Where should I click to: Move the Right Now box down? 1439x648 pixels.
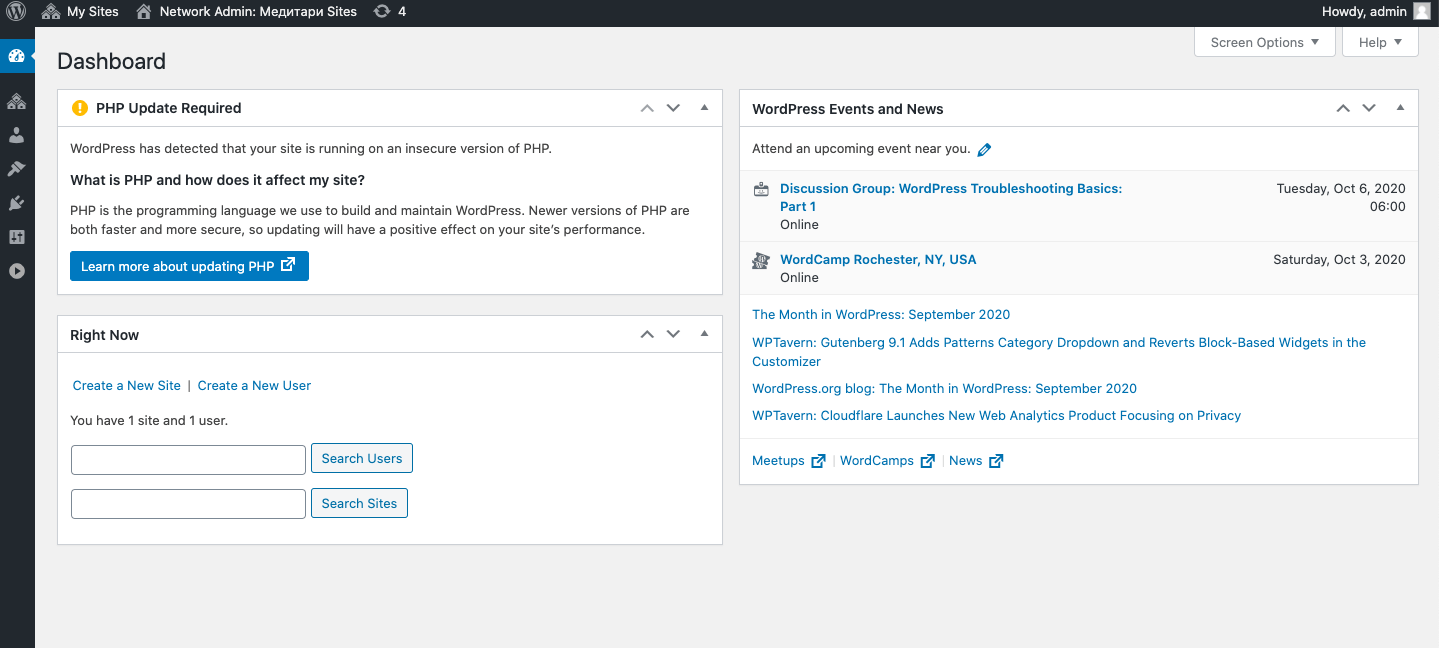pyautogui.click(x=673, y=334)
